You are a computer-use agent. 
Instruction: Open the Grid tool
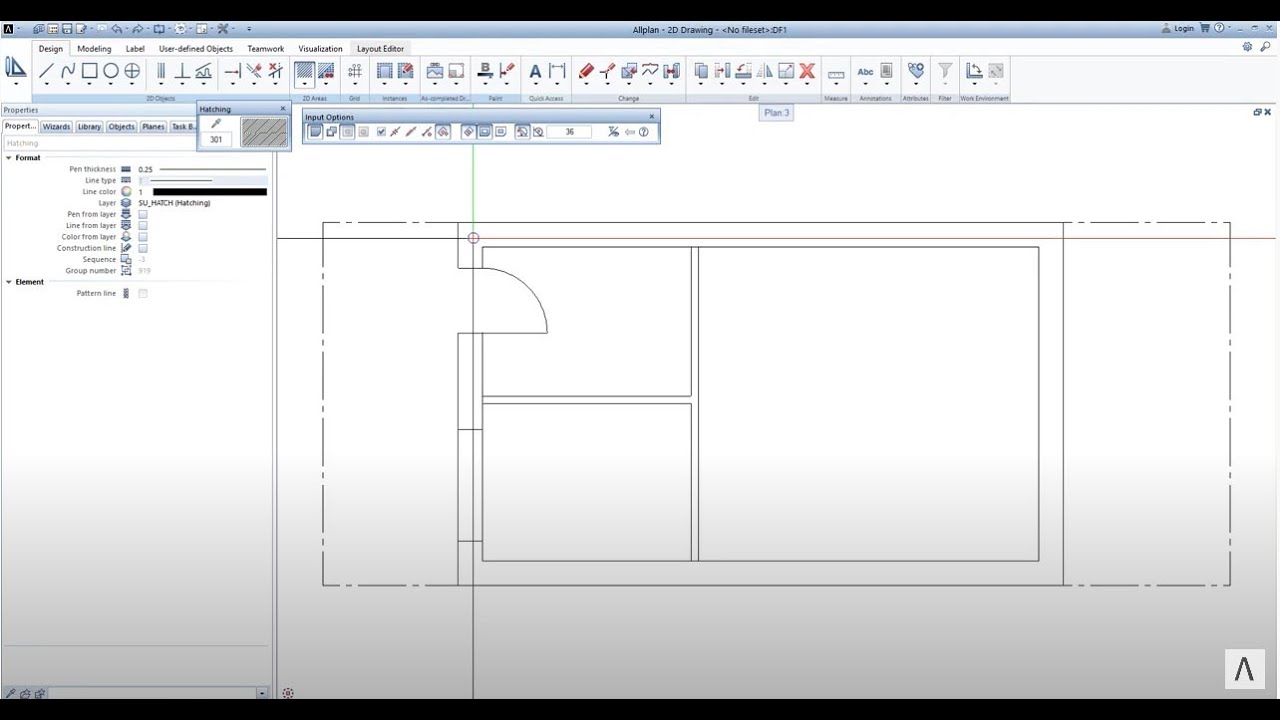click(x=355, y=71)
